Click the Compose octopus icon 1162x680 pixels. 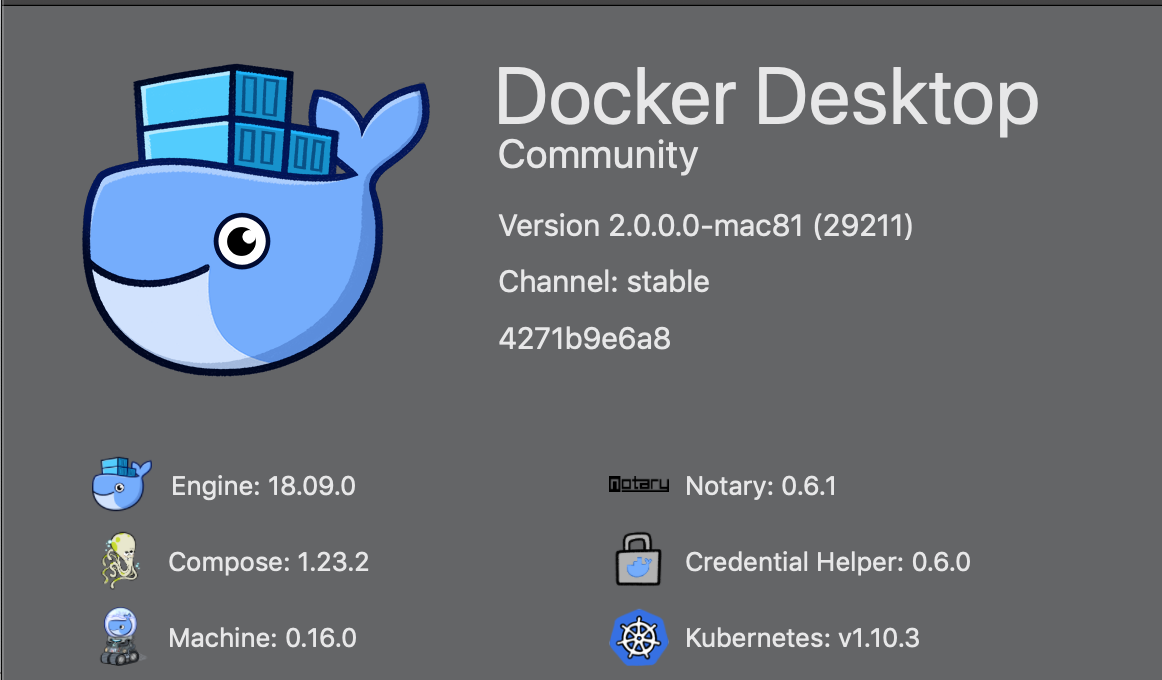pos(120,561)
